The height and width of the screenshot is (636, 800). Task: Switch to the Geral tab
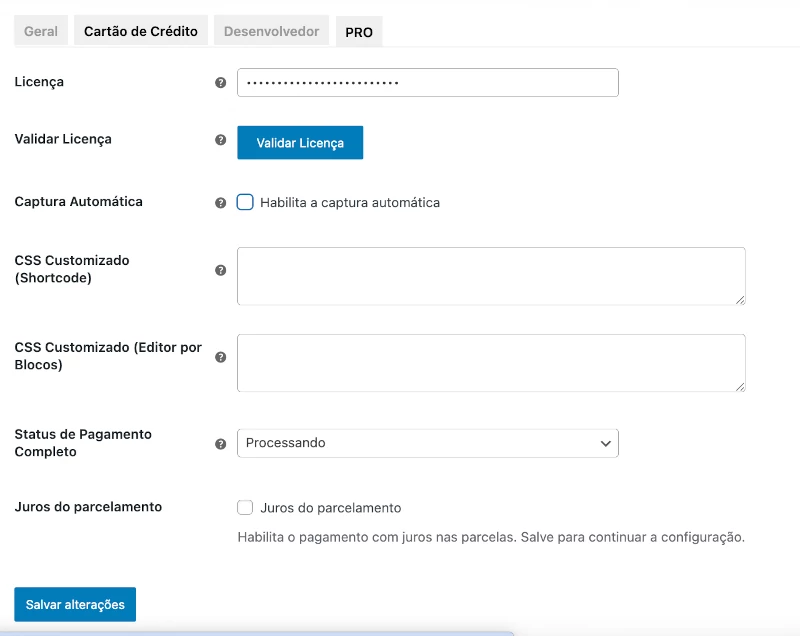coord(41,31)
